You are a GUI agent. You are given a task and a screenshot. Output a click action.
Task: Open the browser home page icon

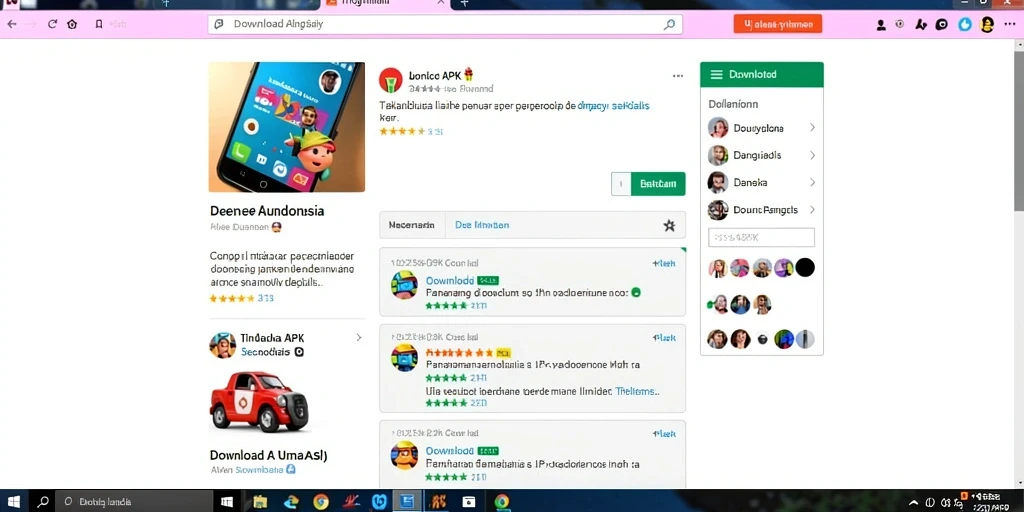pos(72,24)
